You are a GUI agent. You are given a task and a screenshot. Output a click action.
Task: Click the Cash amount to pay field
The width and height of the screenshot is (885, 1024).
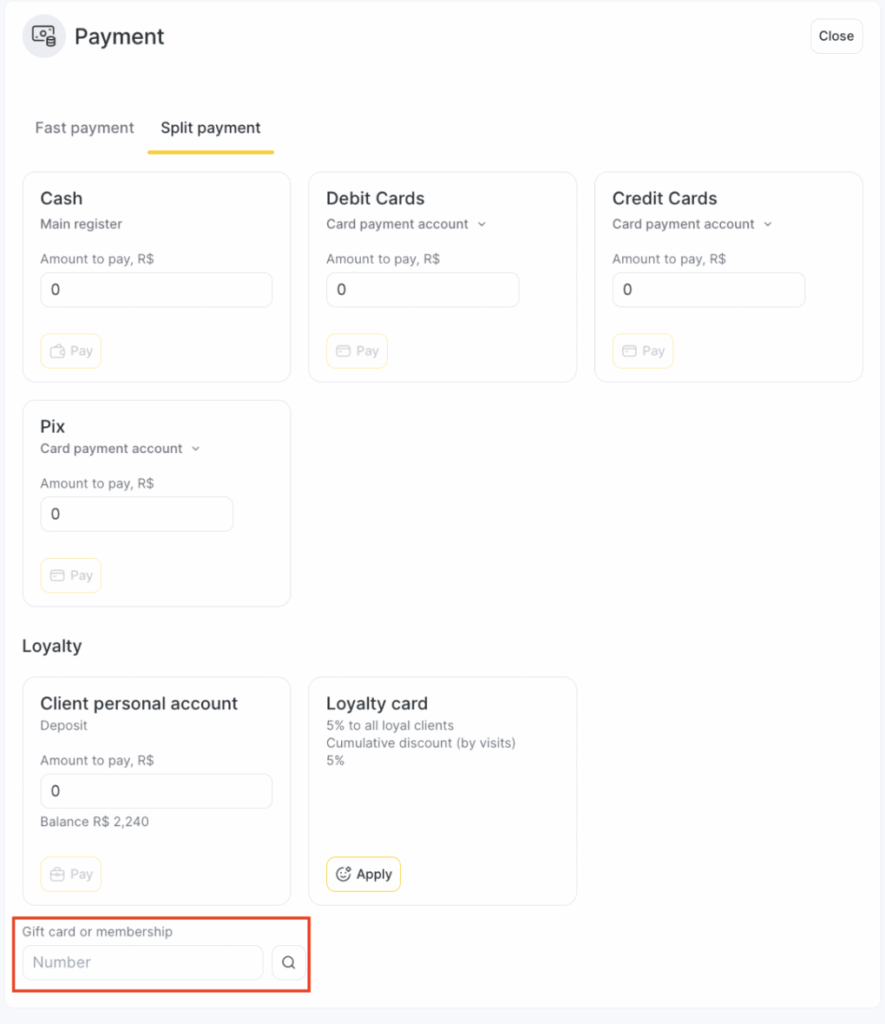coord(156,290)
